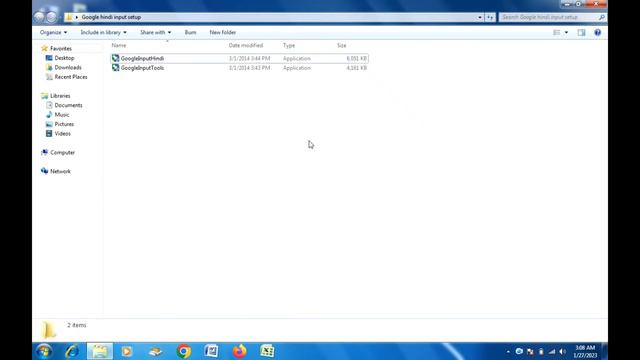Go back with the Back arrow
640x360 pixels.
coord(39,17)
